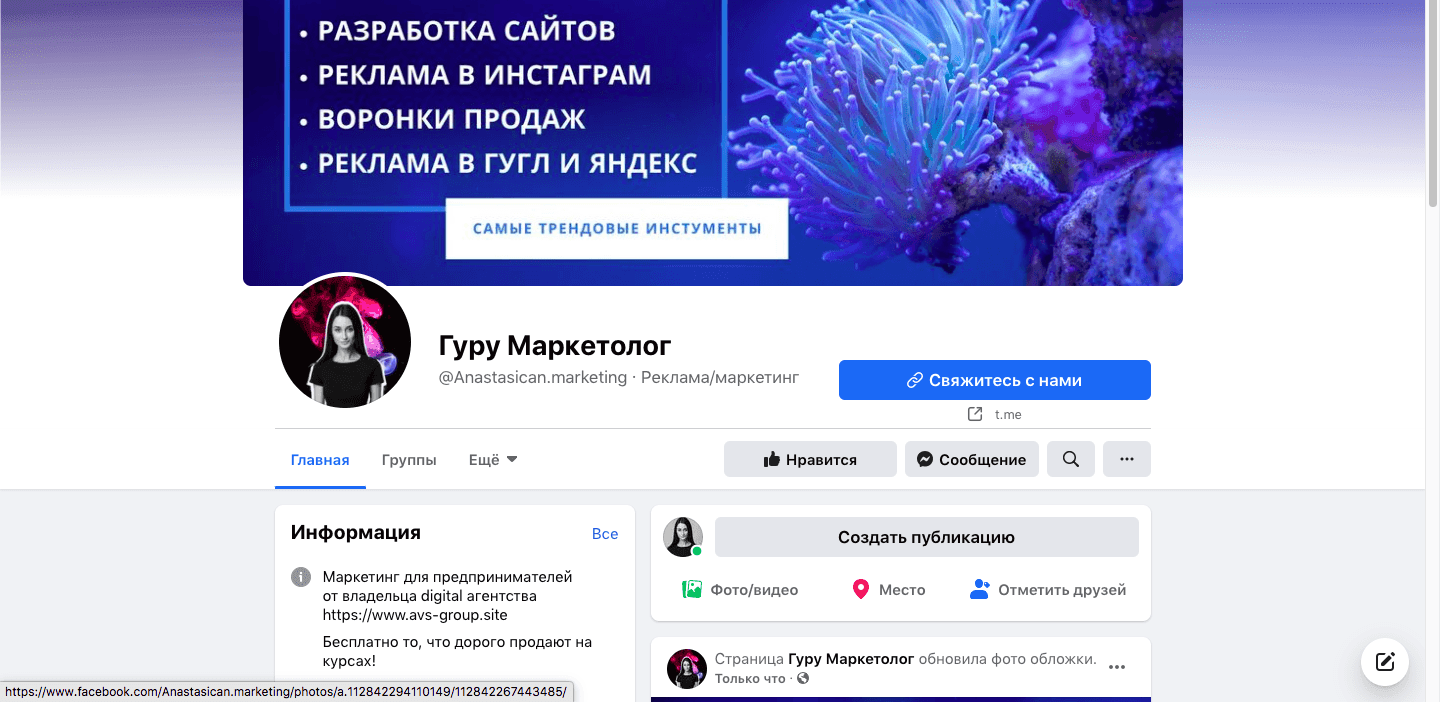
Task: Open the Гуру Маркетолог profile picture
Action: 345,342
